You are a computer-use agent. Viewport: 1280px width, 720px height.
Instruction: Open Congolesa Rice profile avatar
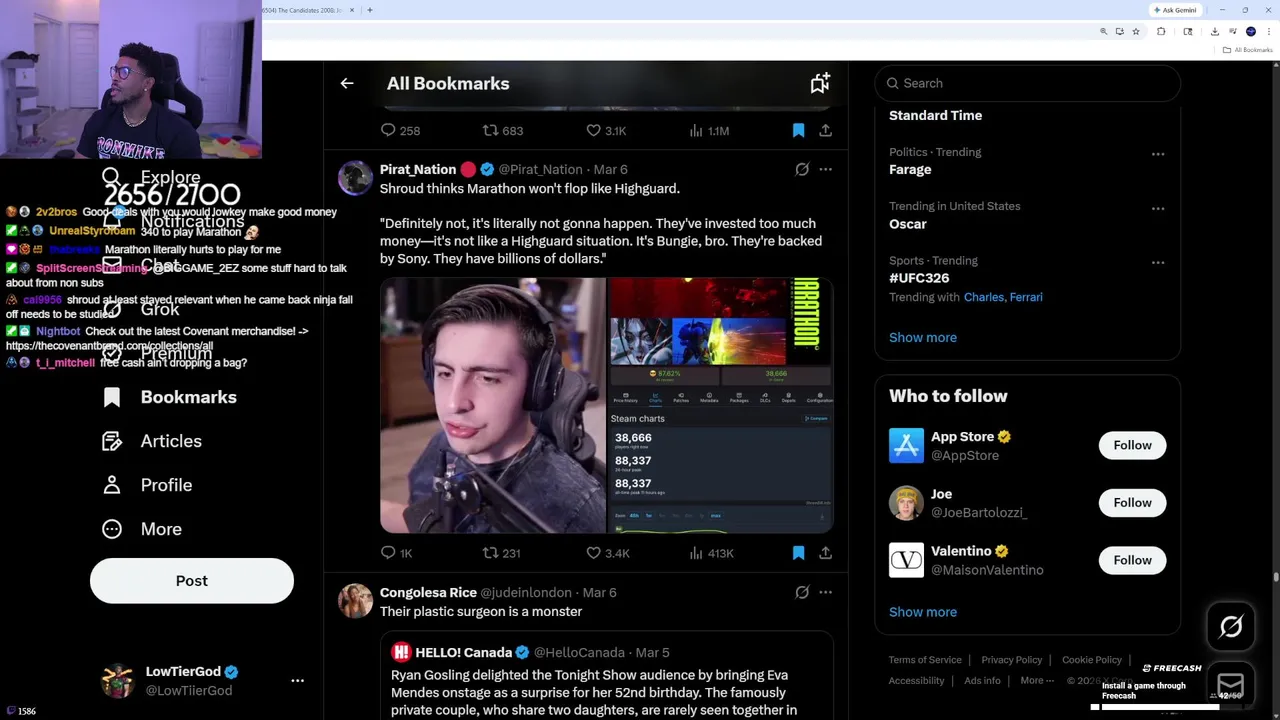click(x=355, y=601)
